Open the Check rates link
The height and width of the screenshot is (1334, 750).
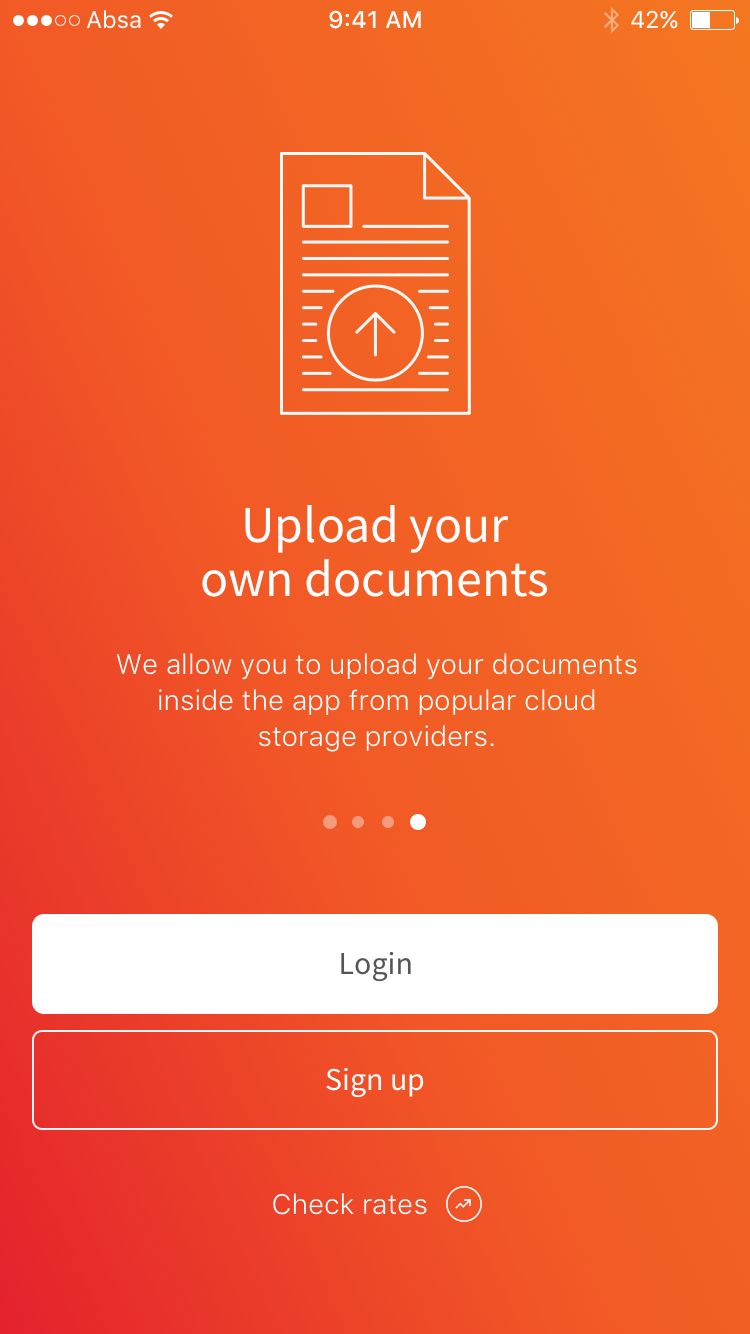coord(349,1204)
